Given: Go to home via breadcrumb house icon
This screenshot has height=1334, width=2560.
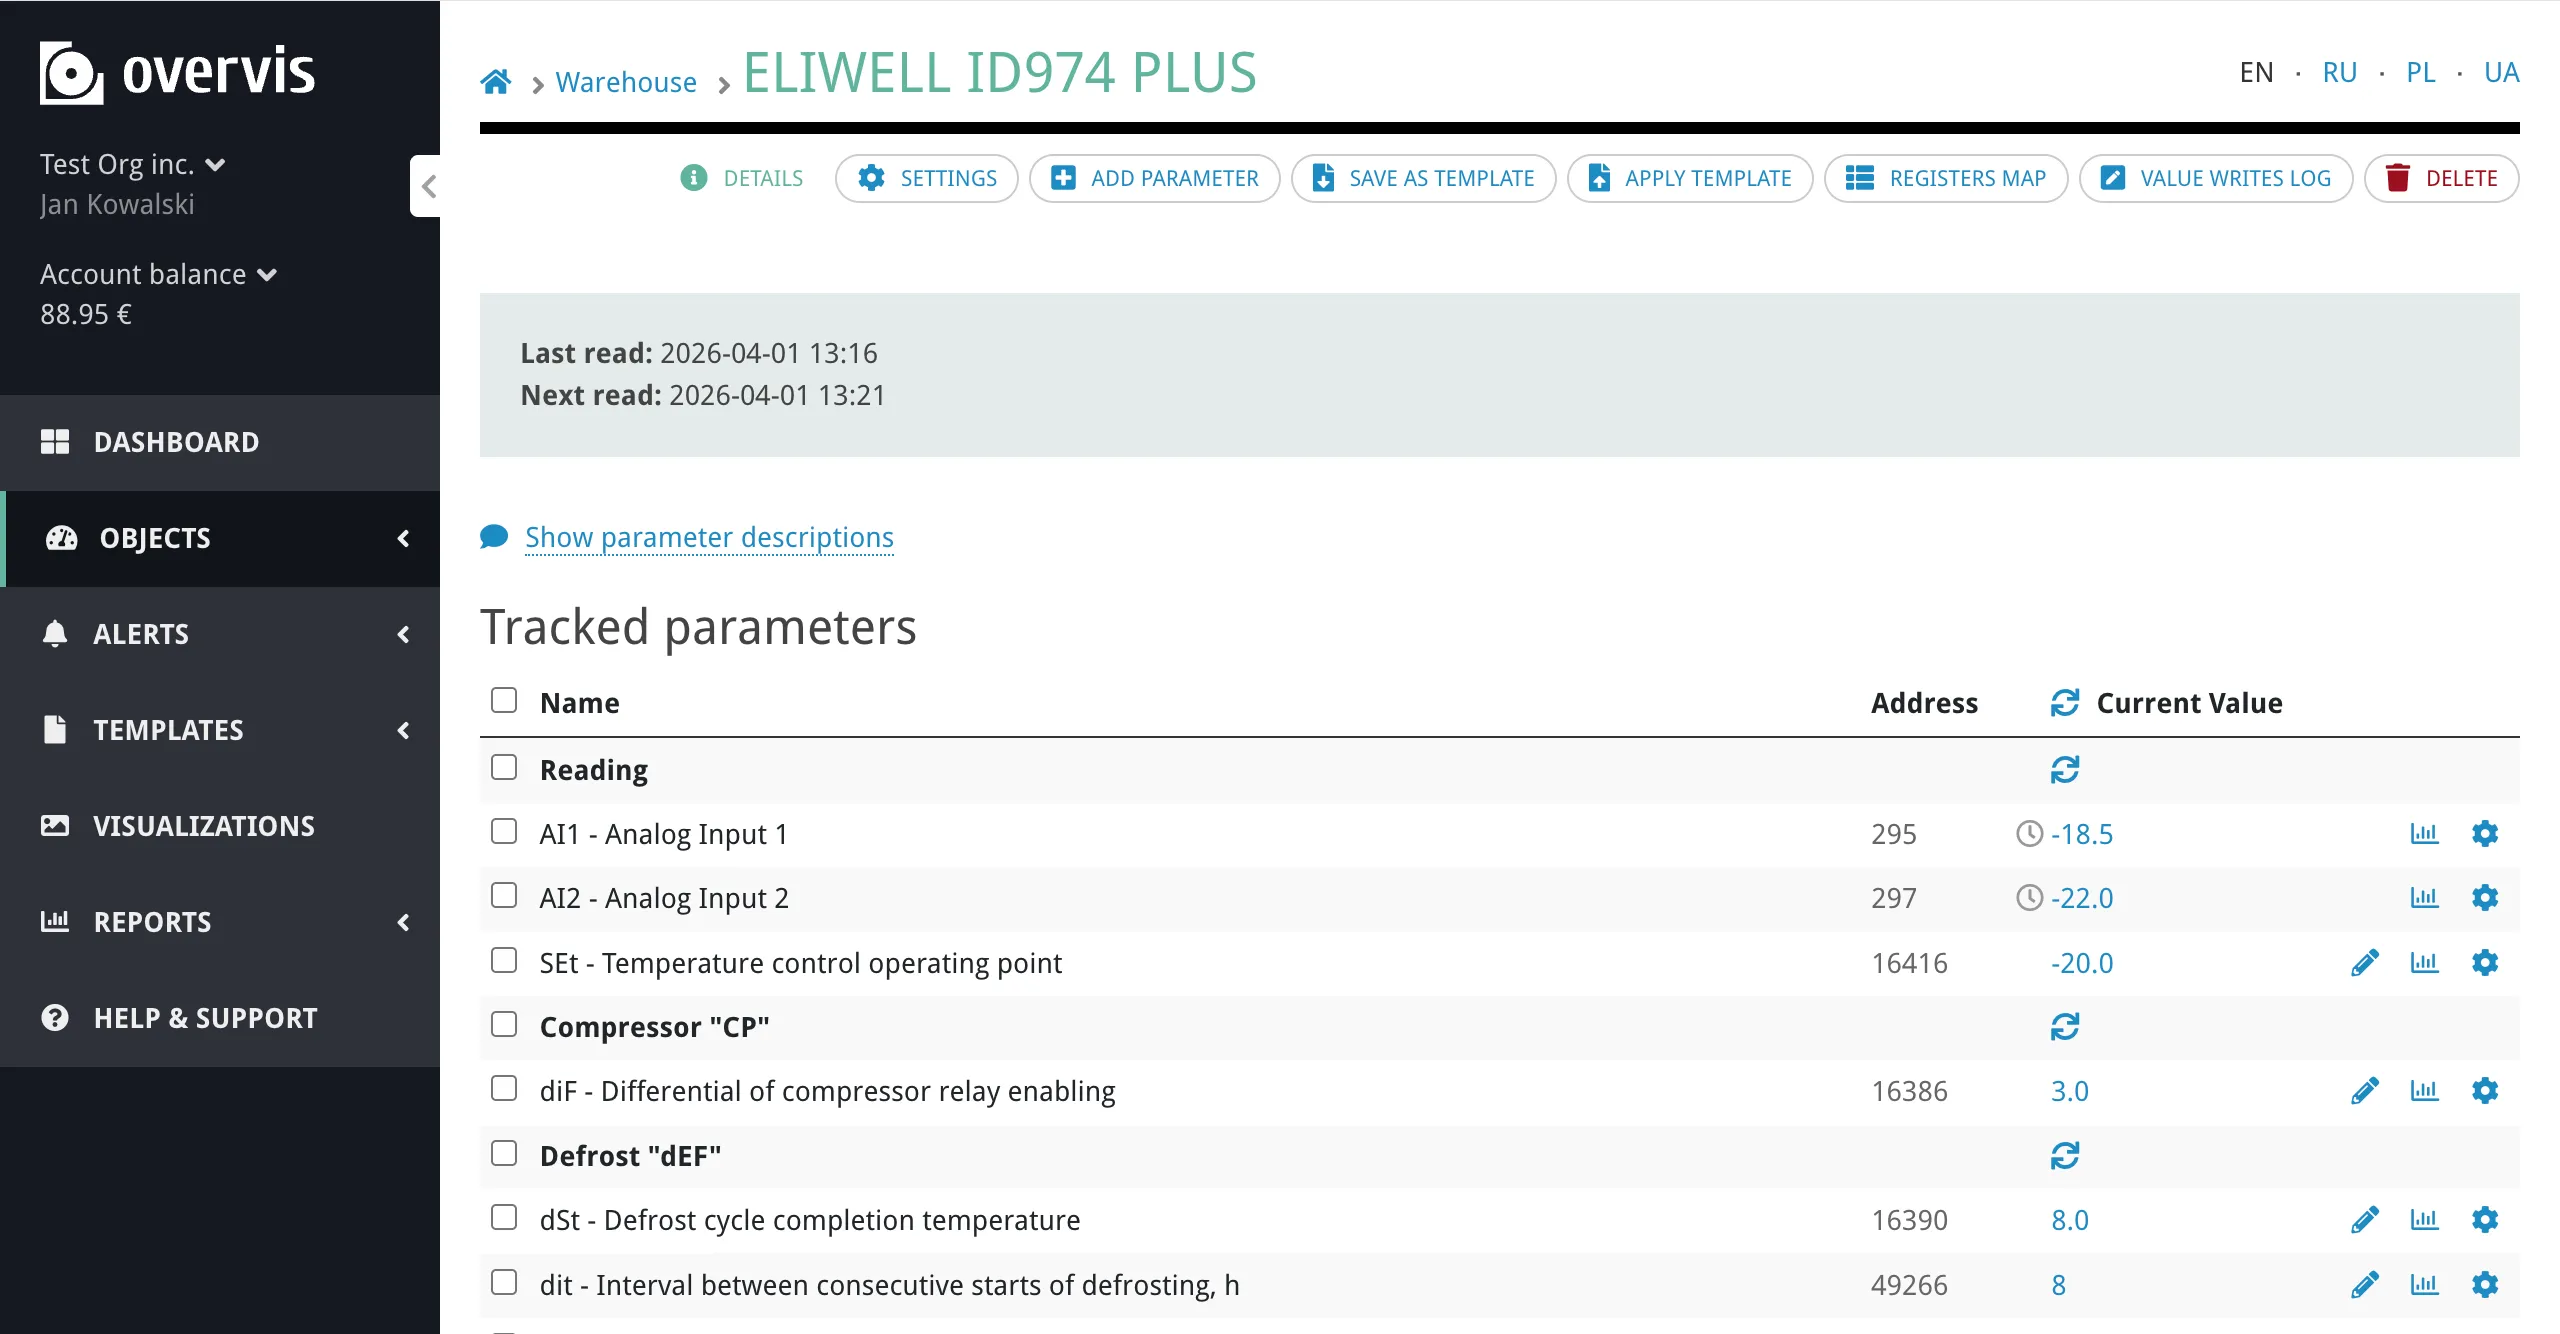Looking at the screenshot, I should tap(496, 81).
